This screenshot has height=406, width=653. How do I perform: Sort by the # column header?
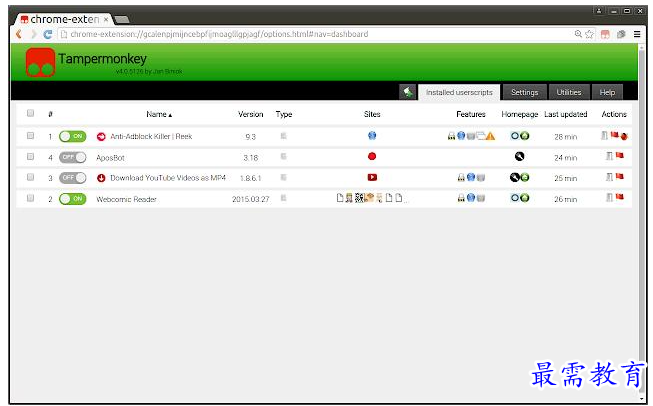pos(50,114)
